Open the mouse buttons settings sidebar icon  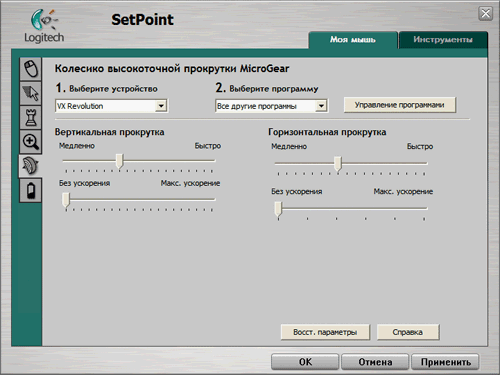(x=31, y=69)
